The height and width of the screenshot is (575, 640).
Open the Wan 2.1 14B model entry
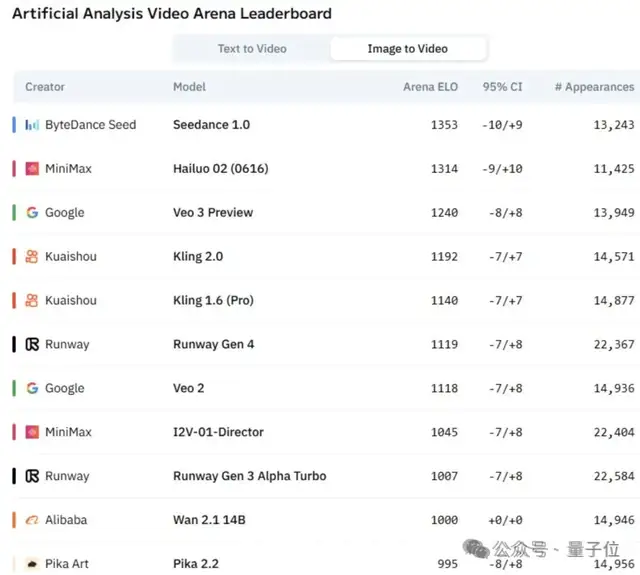[209, 521]
